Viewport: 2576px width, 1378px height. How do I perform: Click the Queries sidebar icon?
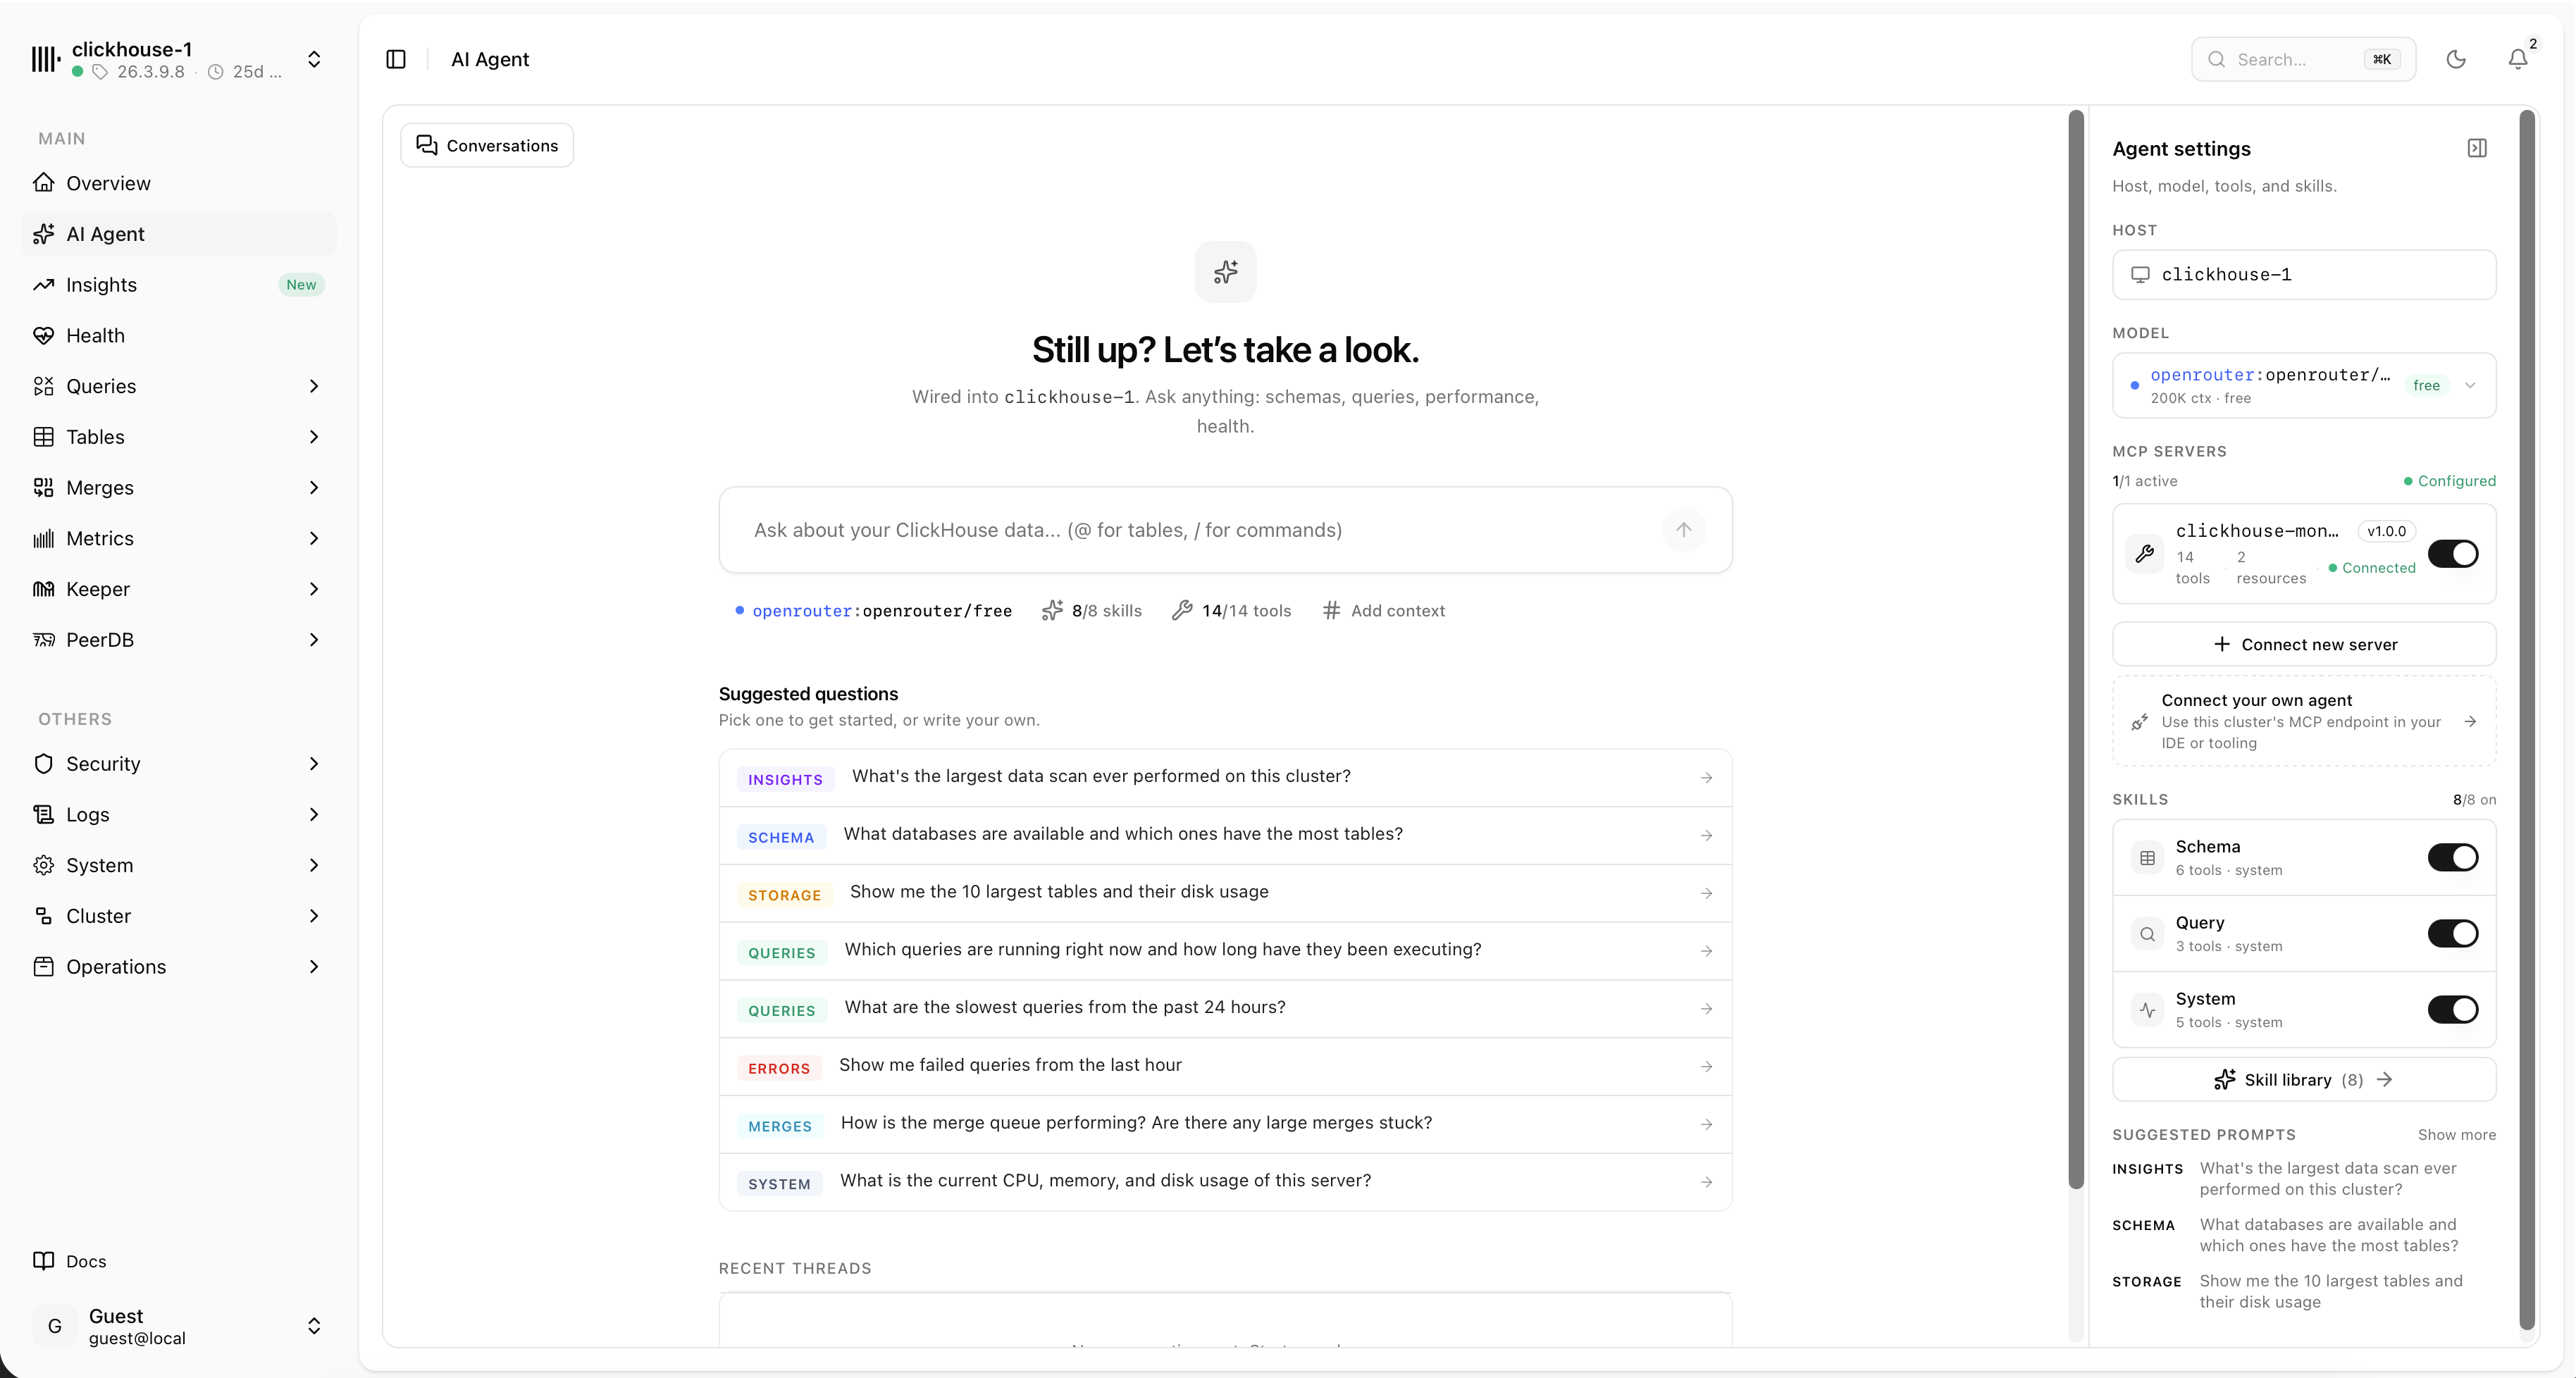click(43, 386)
